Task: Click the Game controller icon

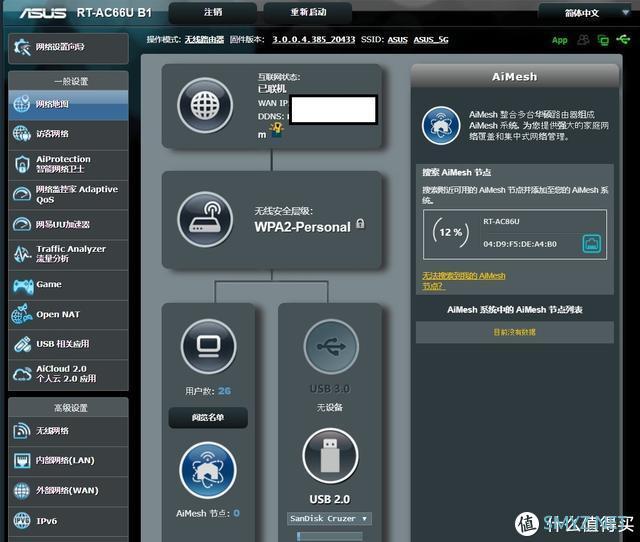Action: pos(23,285)
